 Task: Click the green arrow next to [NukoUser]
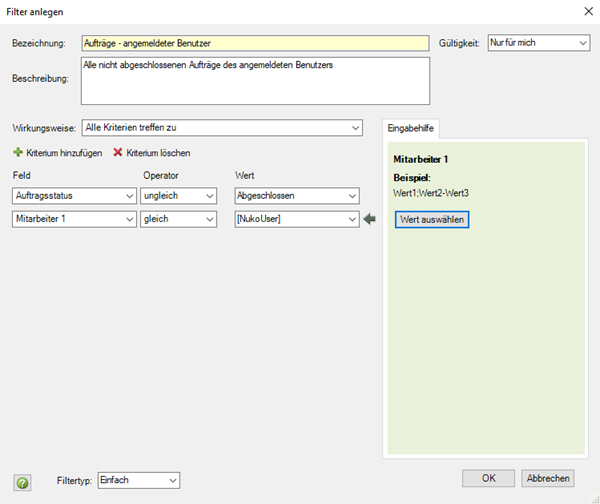point(369,219)
